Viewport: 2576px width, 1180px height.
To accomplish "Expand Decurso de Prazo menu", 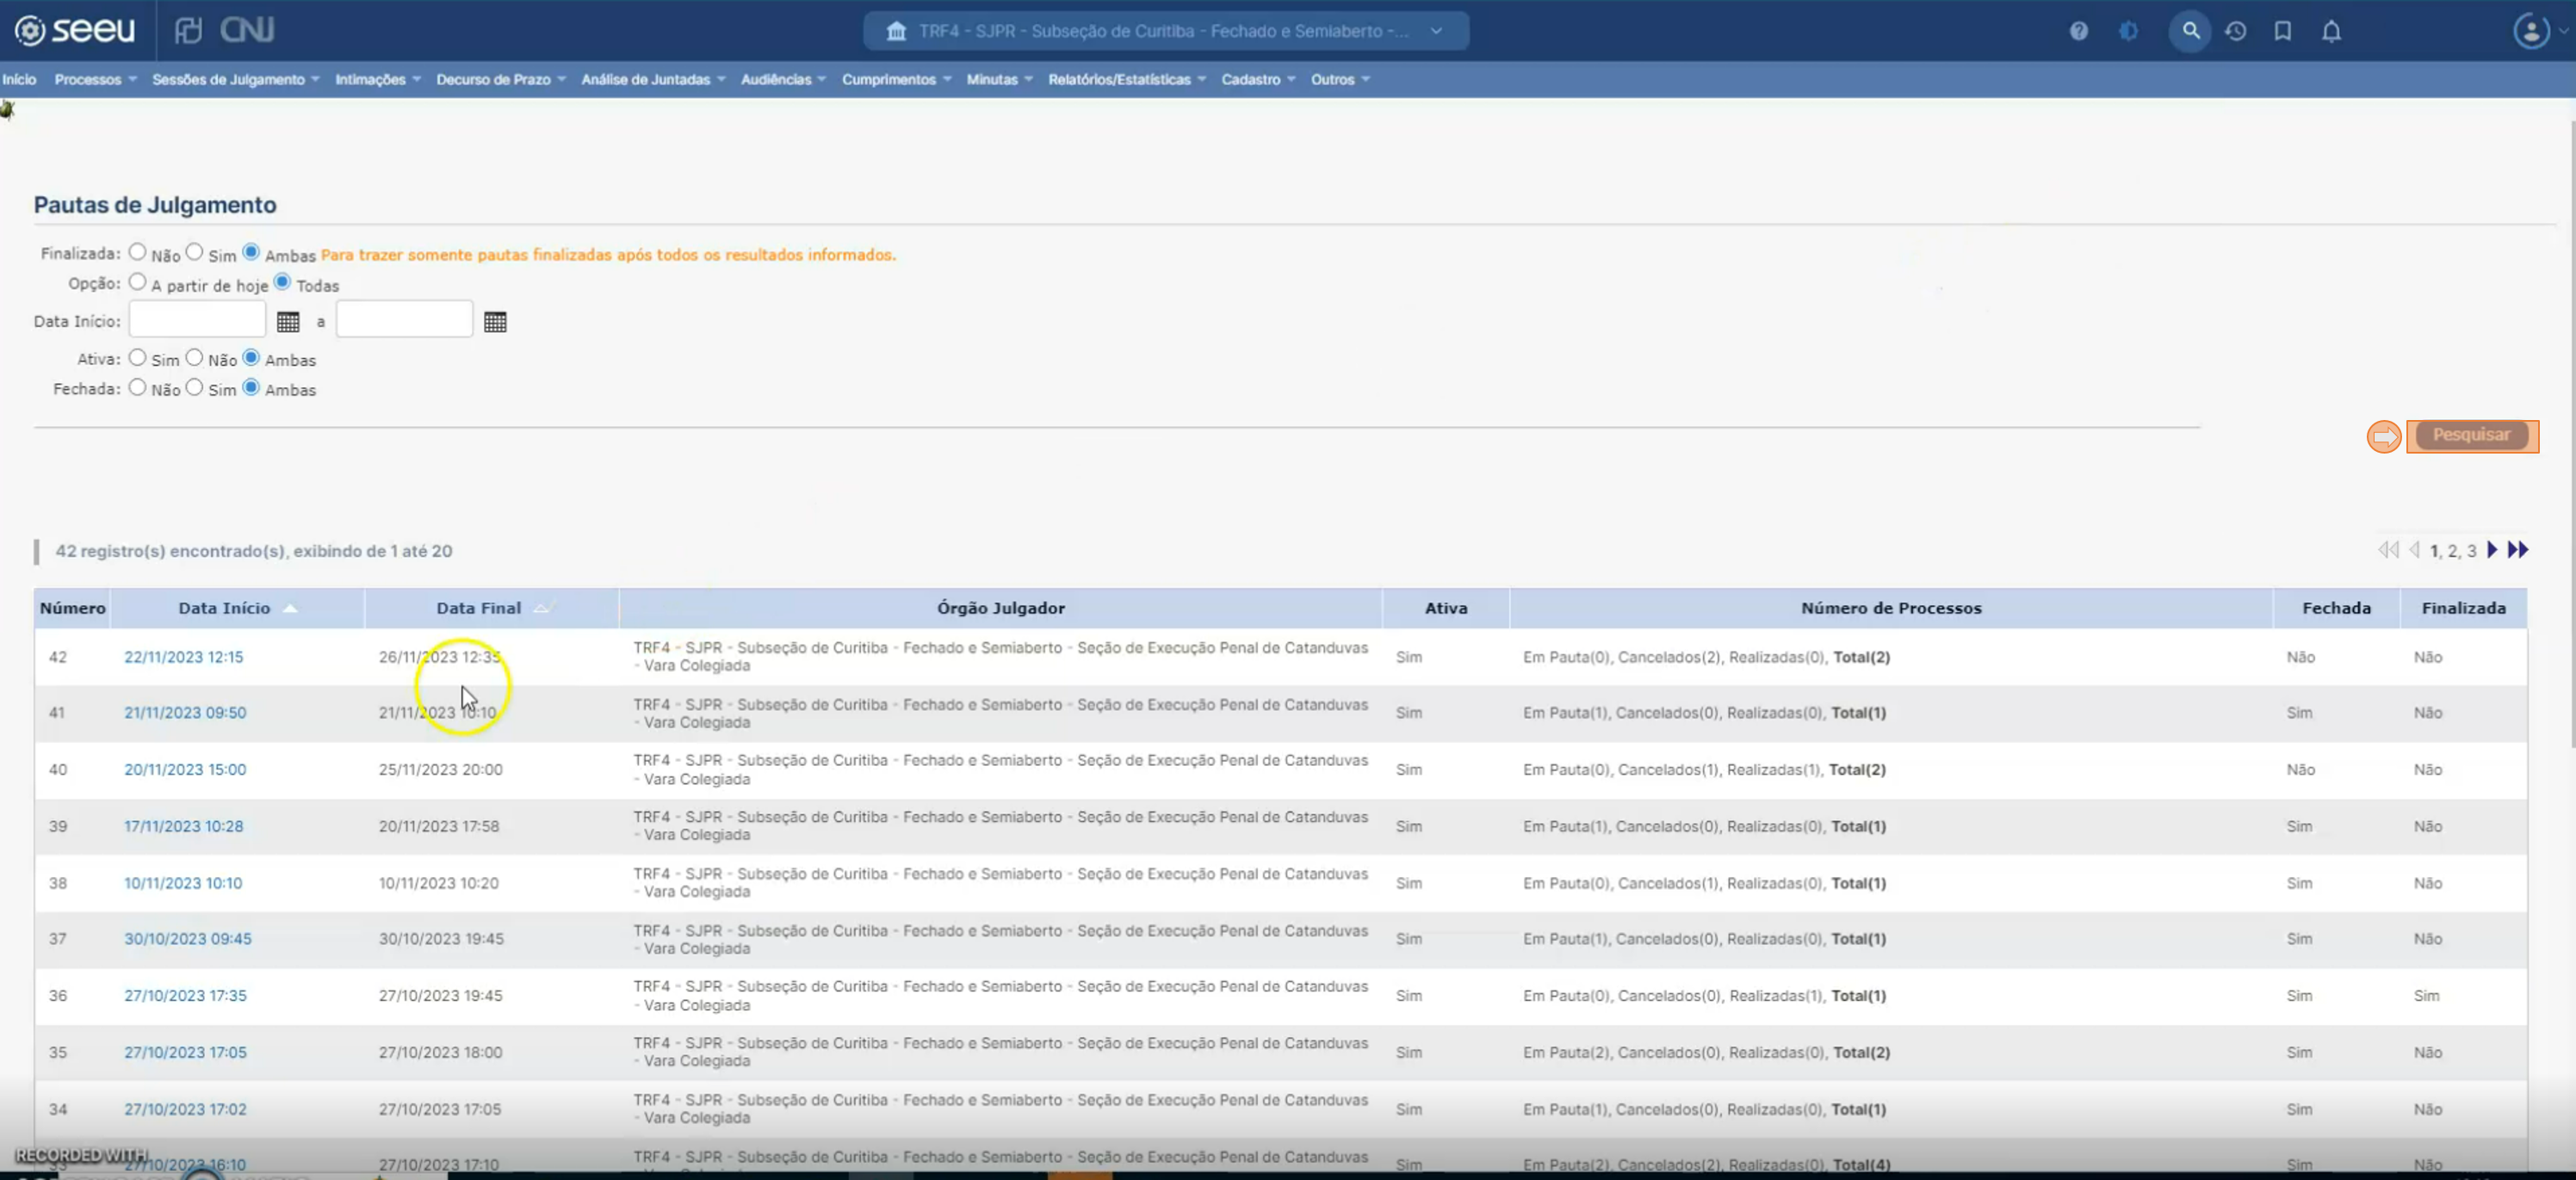I will (500, 79).
